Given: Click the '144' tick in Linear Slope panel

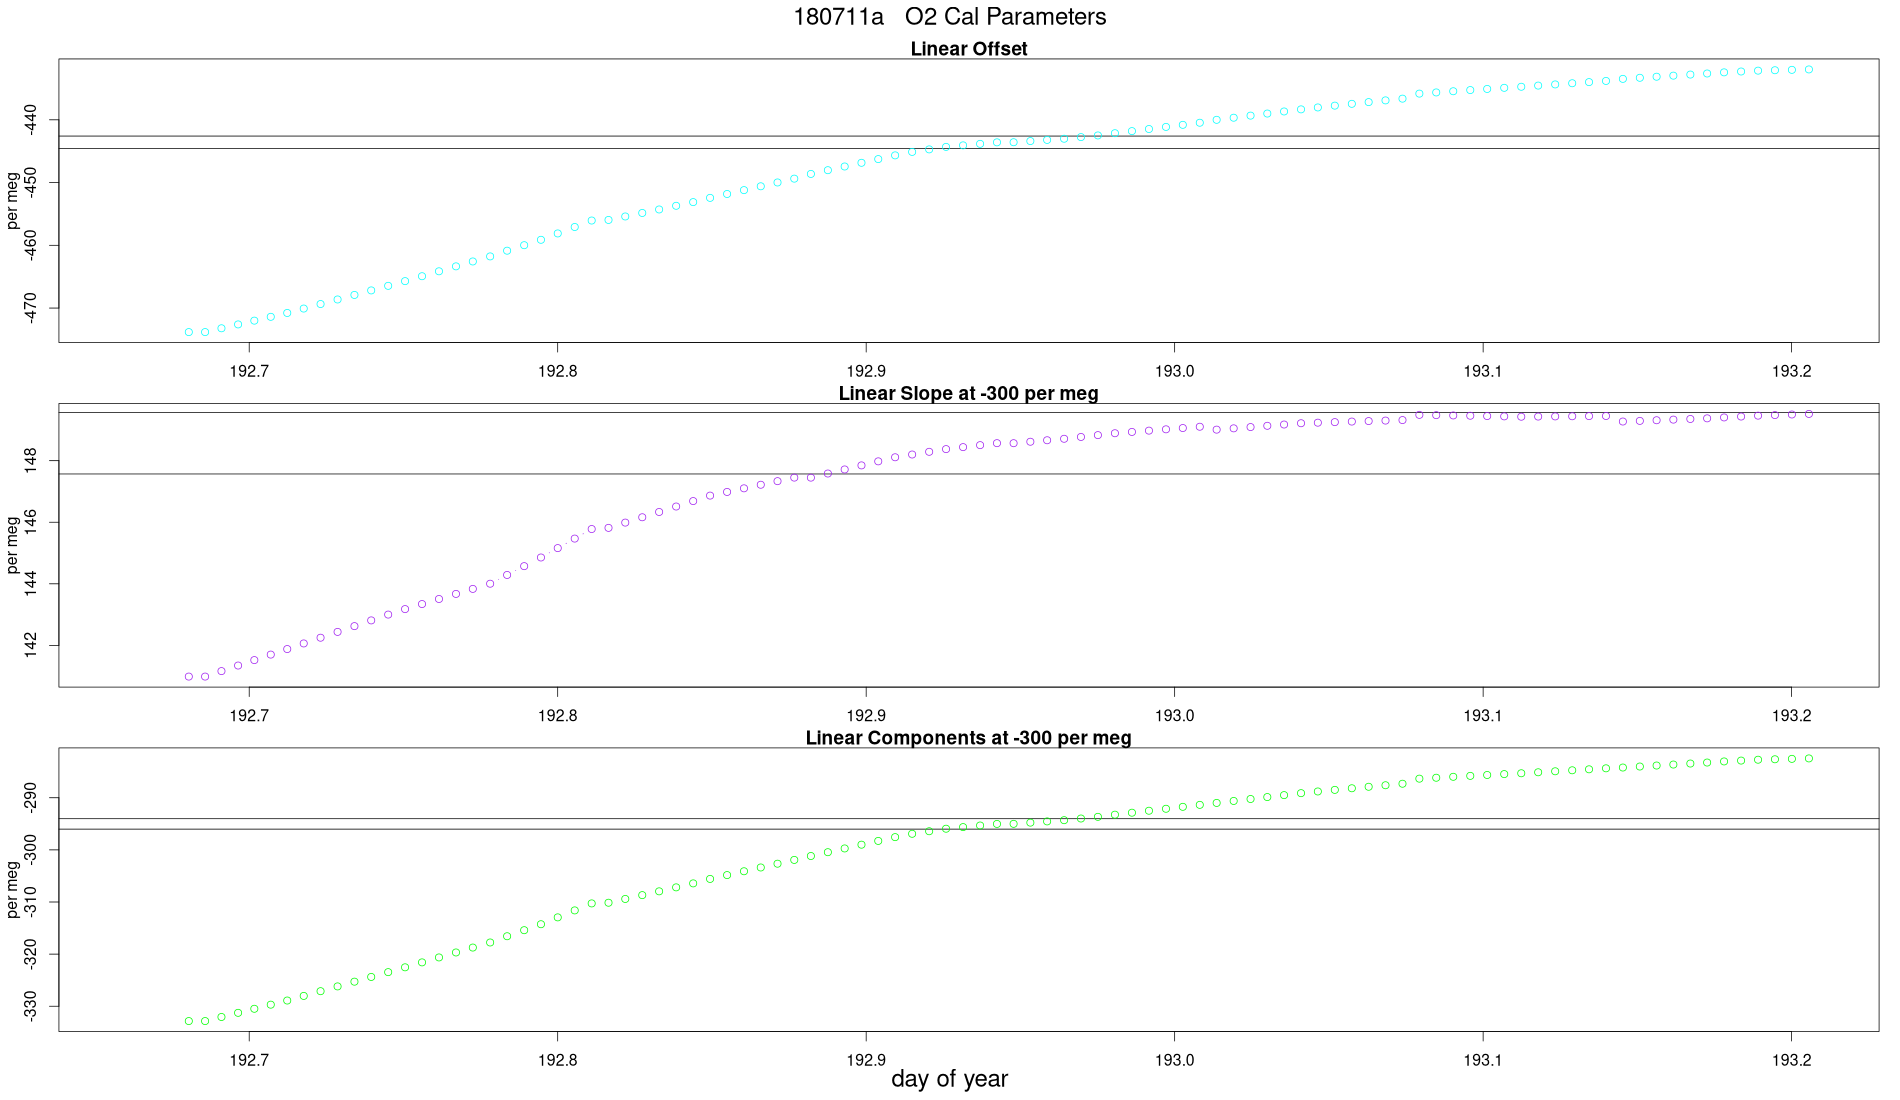Looking at the screenshot, I should tap(30, 584).
